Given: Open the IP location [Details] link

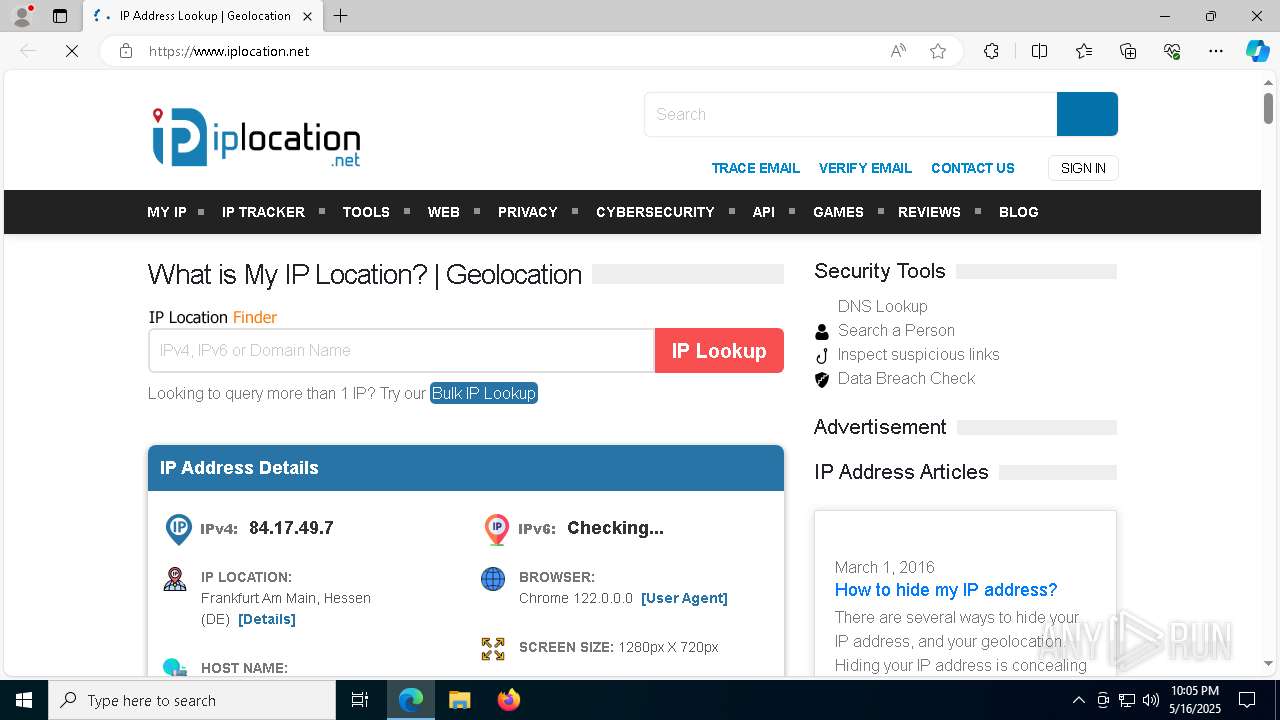Looking at the screenshot, I should click(267, 619).
